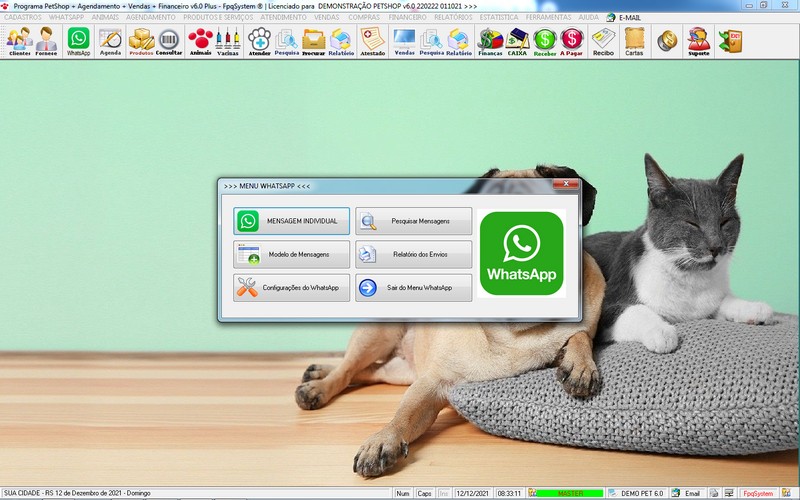Click the FpqSystem status bar label
The height and width of the screenshot is (500, 800).
(x=758, y=493)
